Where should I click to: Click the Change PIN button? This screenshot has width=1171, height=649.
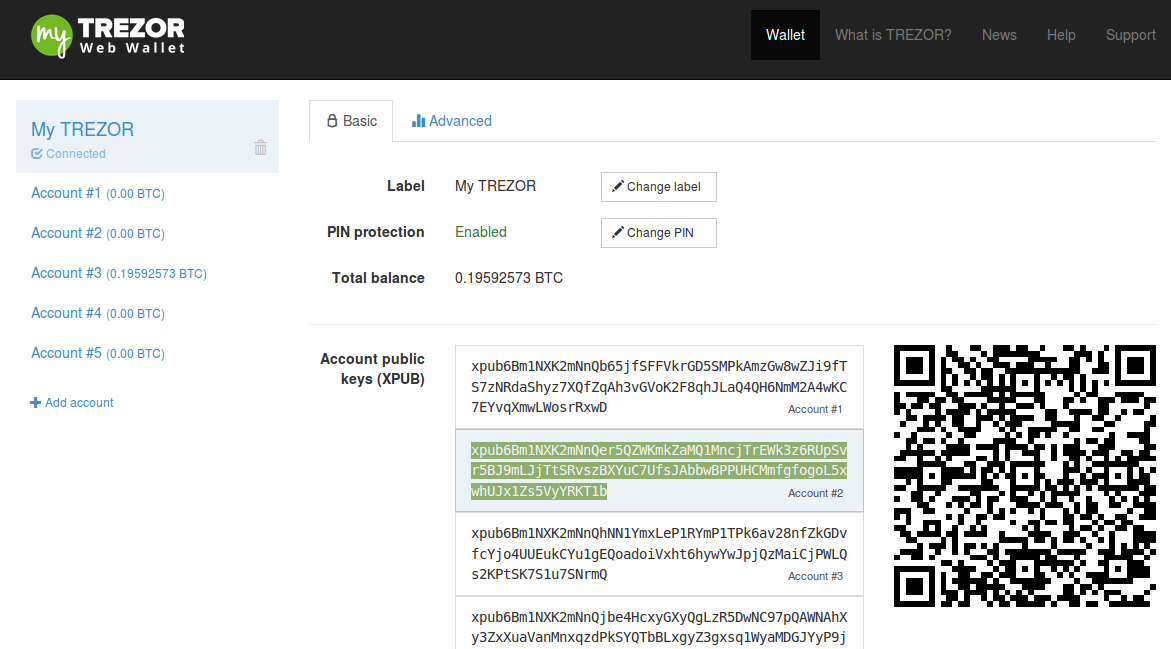[659, 233]
